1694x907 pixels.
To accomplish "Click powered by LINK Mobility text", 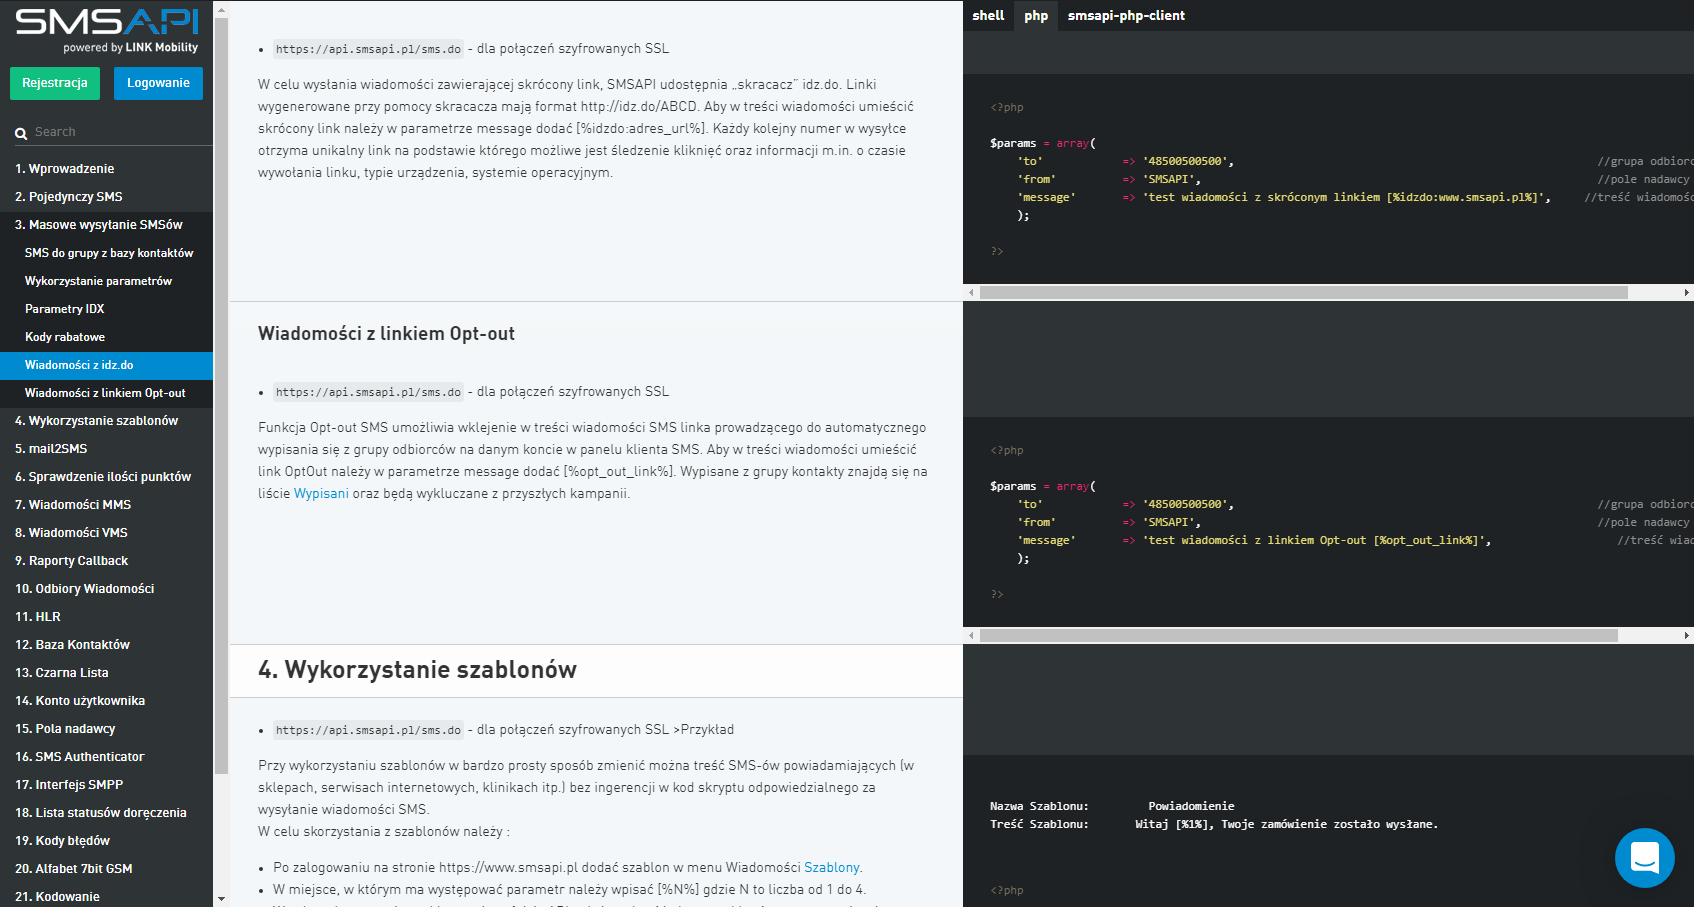I will click(130, 47).
